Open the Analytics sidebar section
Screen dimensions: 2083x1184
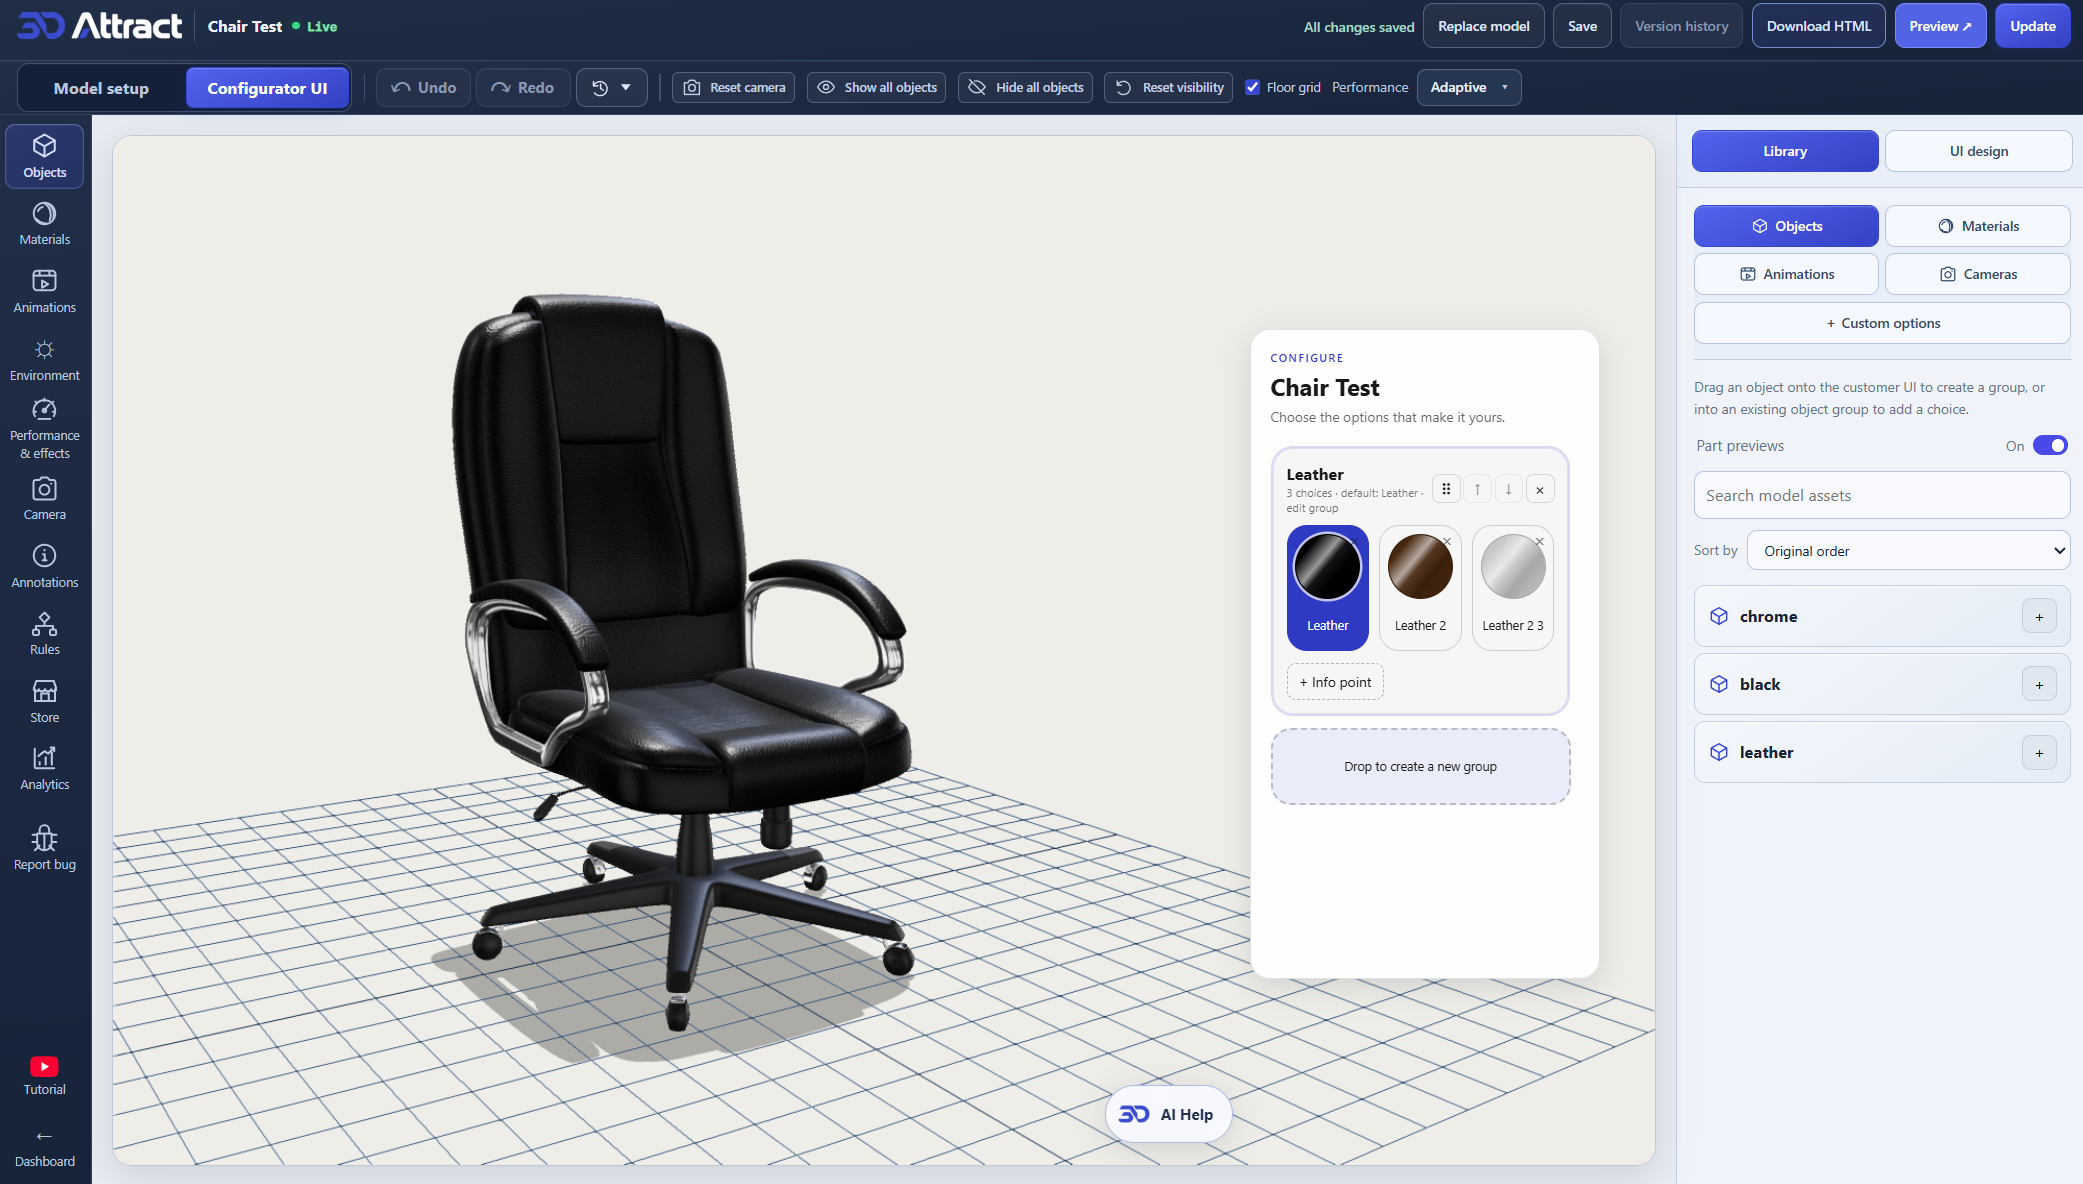pos(45,769)
